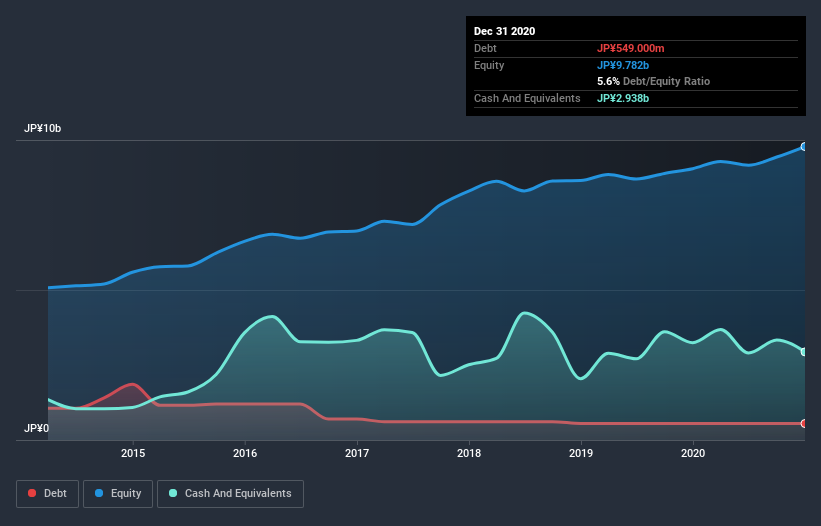Select the teal Cash endpoint marker at Dec 2020
This screenshot has height=526, width=821.
click(x=804, y=352)
